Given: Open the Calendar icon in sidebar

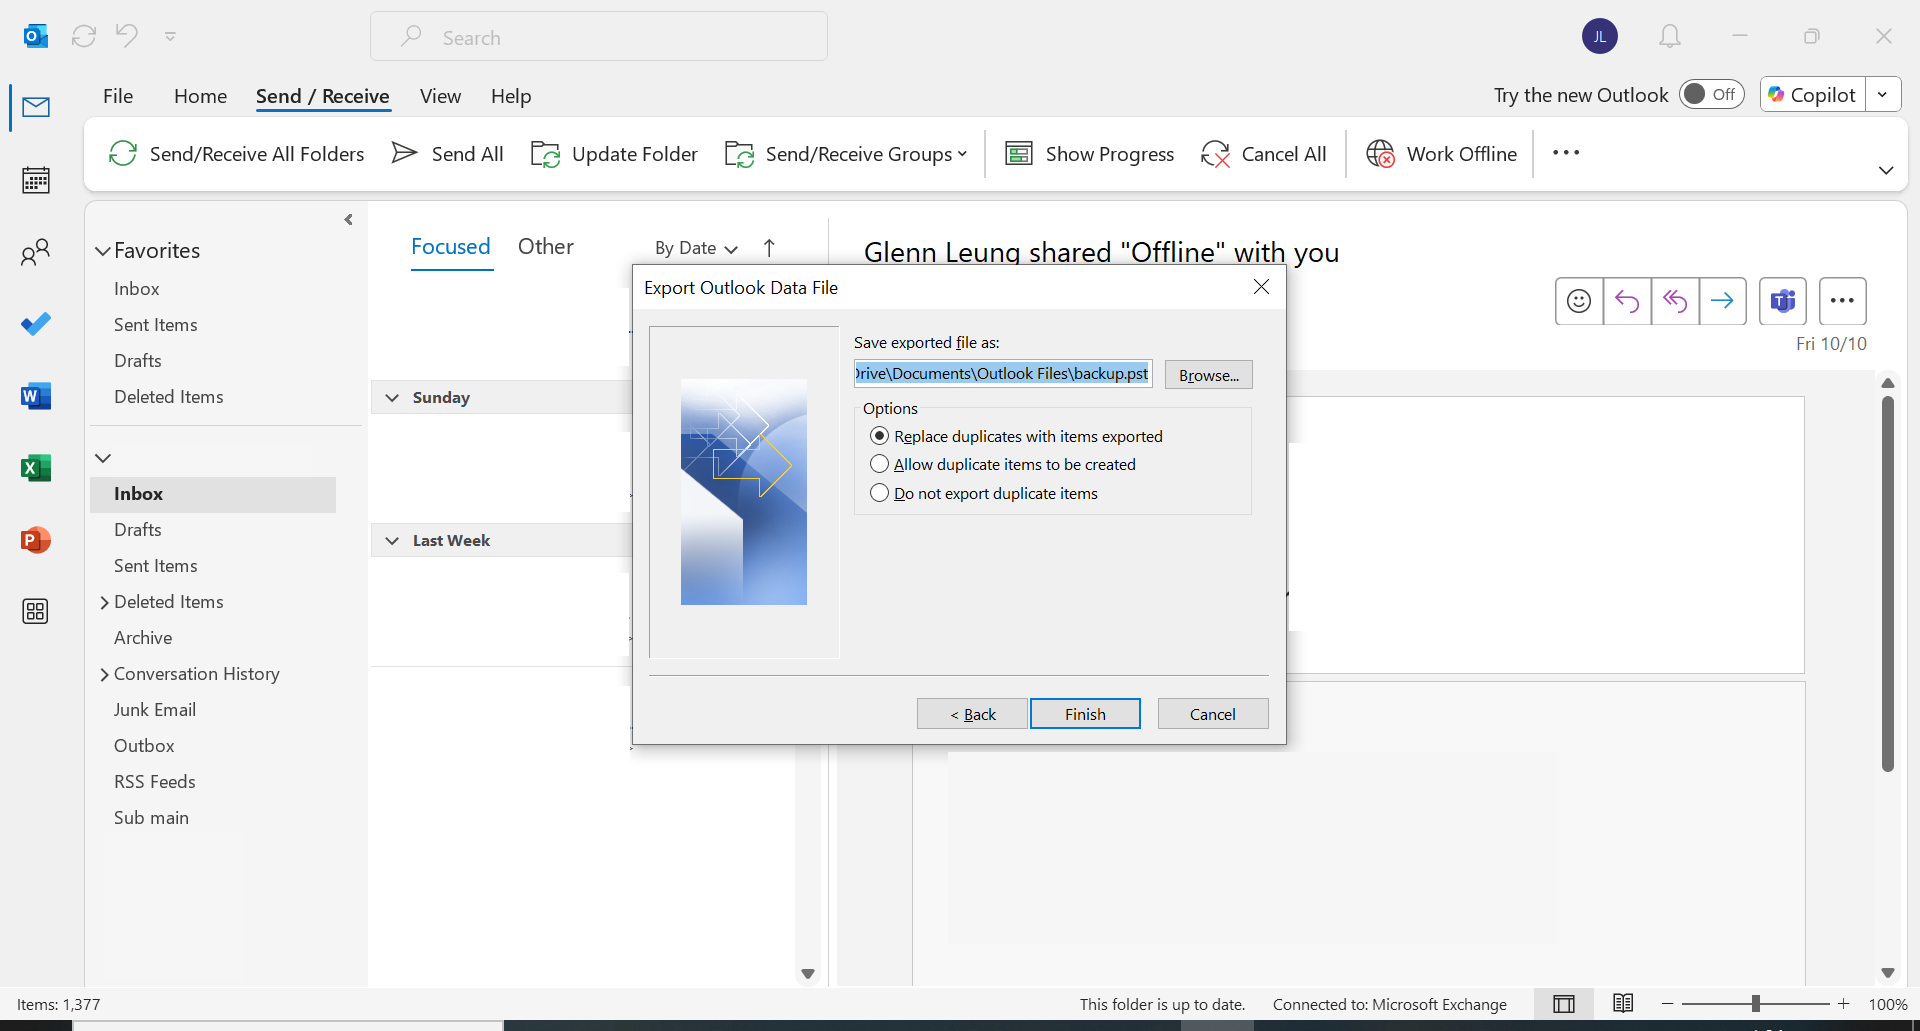Looking at the screenshot, I should (36, 180).
